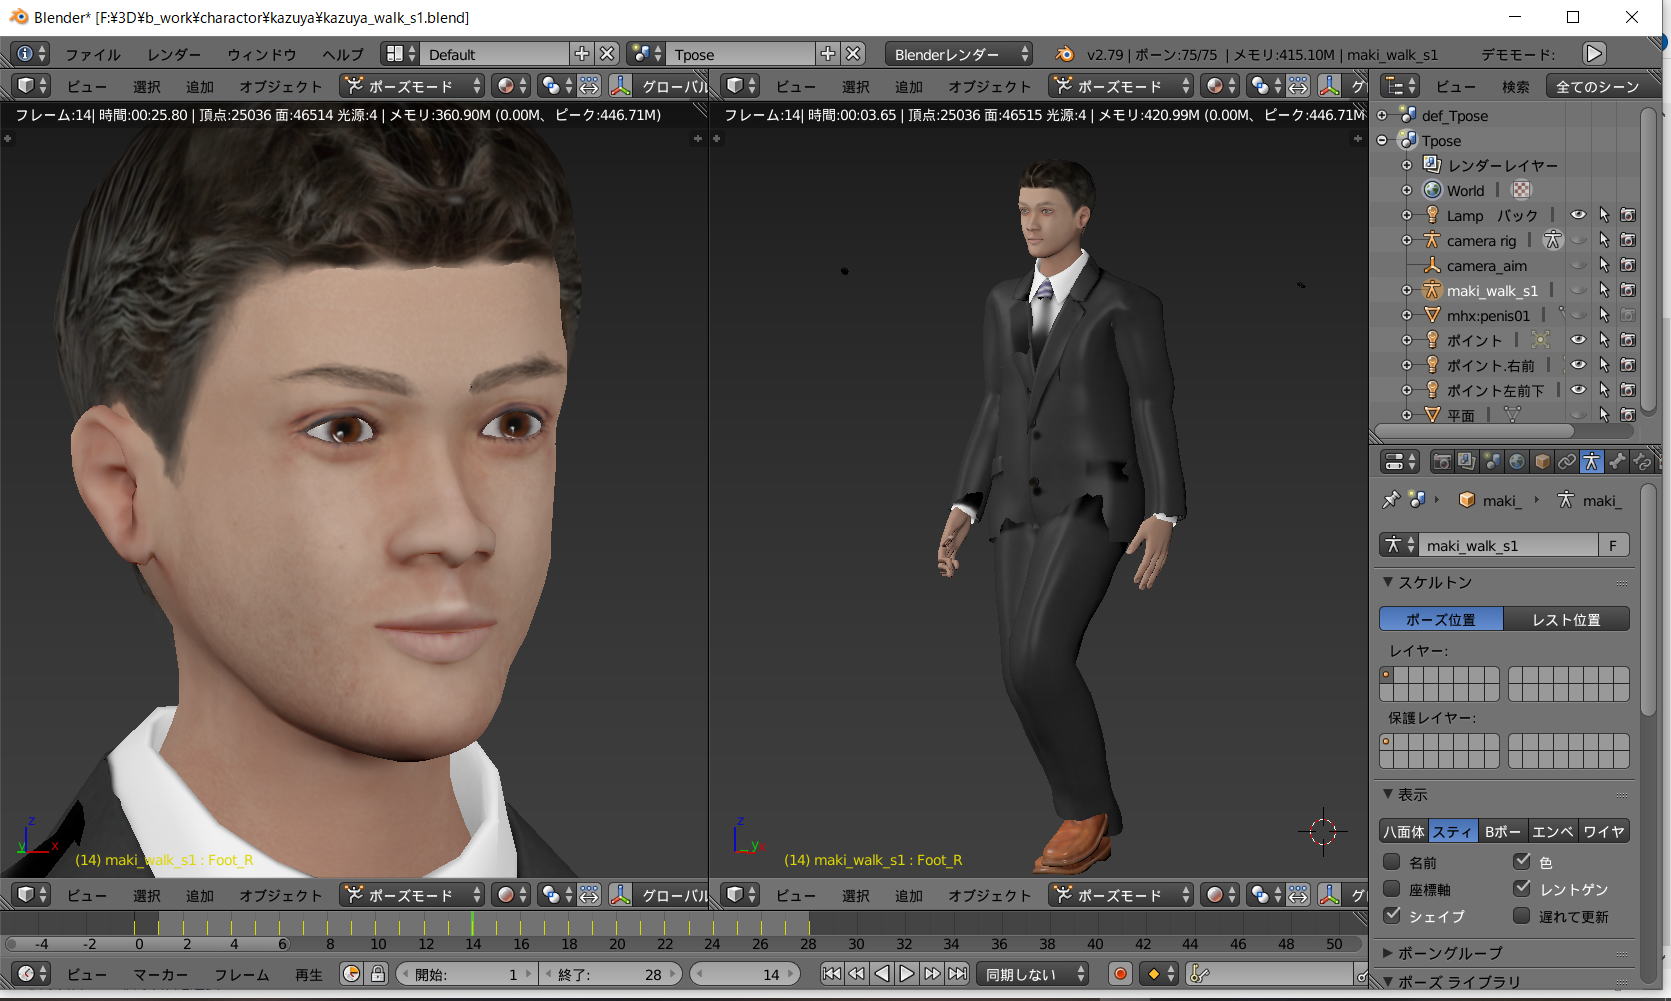The height and width of the screenshot is (1001, 1671).
Task: Open the レンダー menu in top bar
Action: (x=173, y=54)
